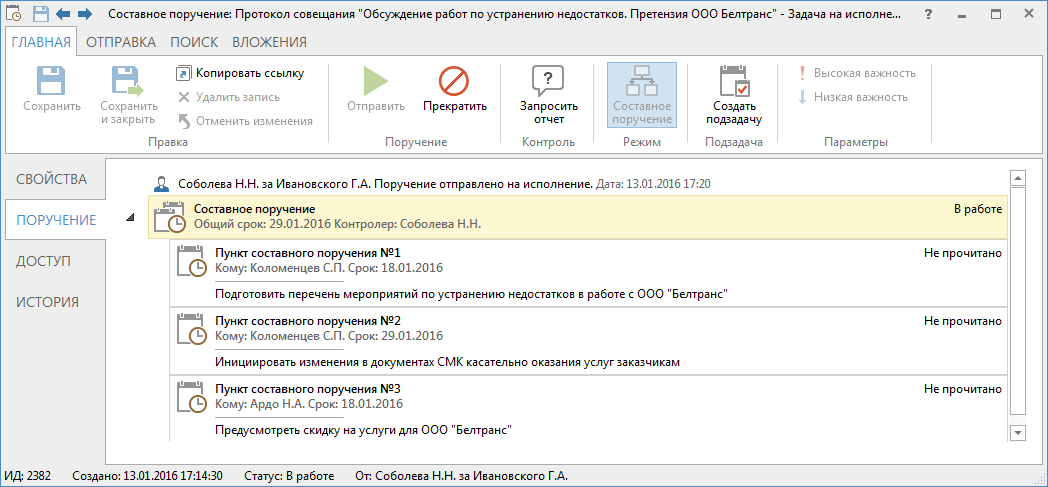Click the save icon in title bar

pos(40,14)
